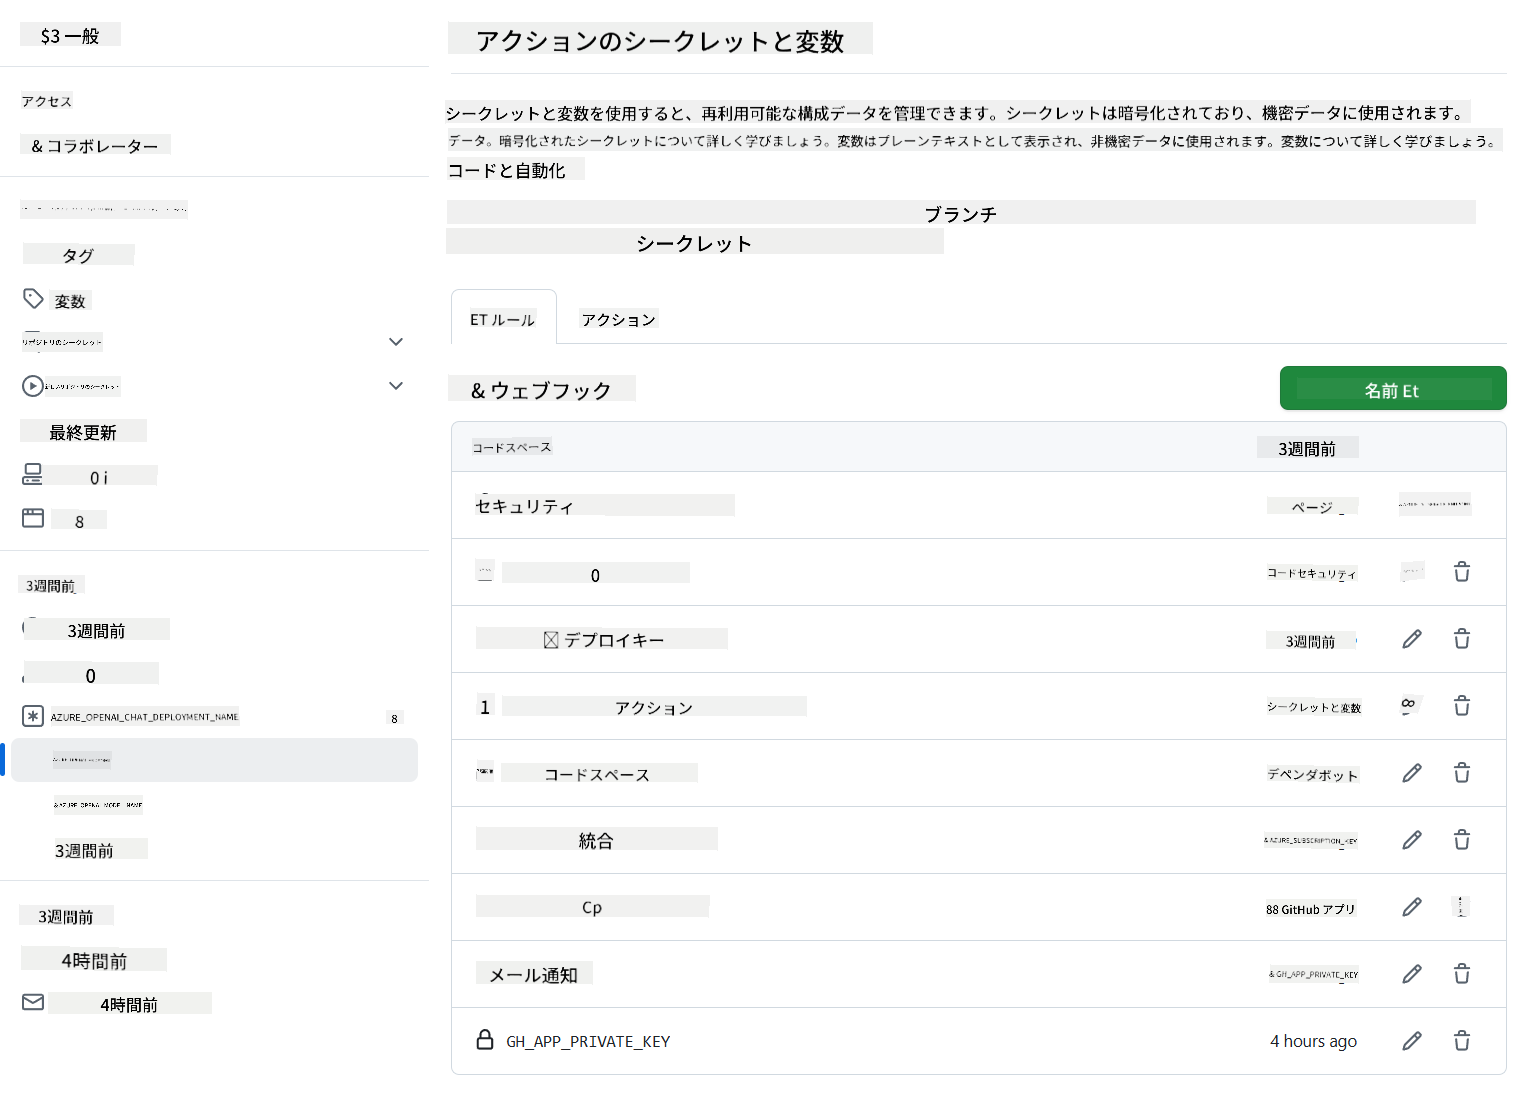Click the lock icon beside GH_APP_PRIVATE_KEY
The height and width of the screenshot is (1097, 1523).
click(485, 1040)
